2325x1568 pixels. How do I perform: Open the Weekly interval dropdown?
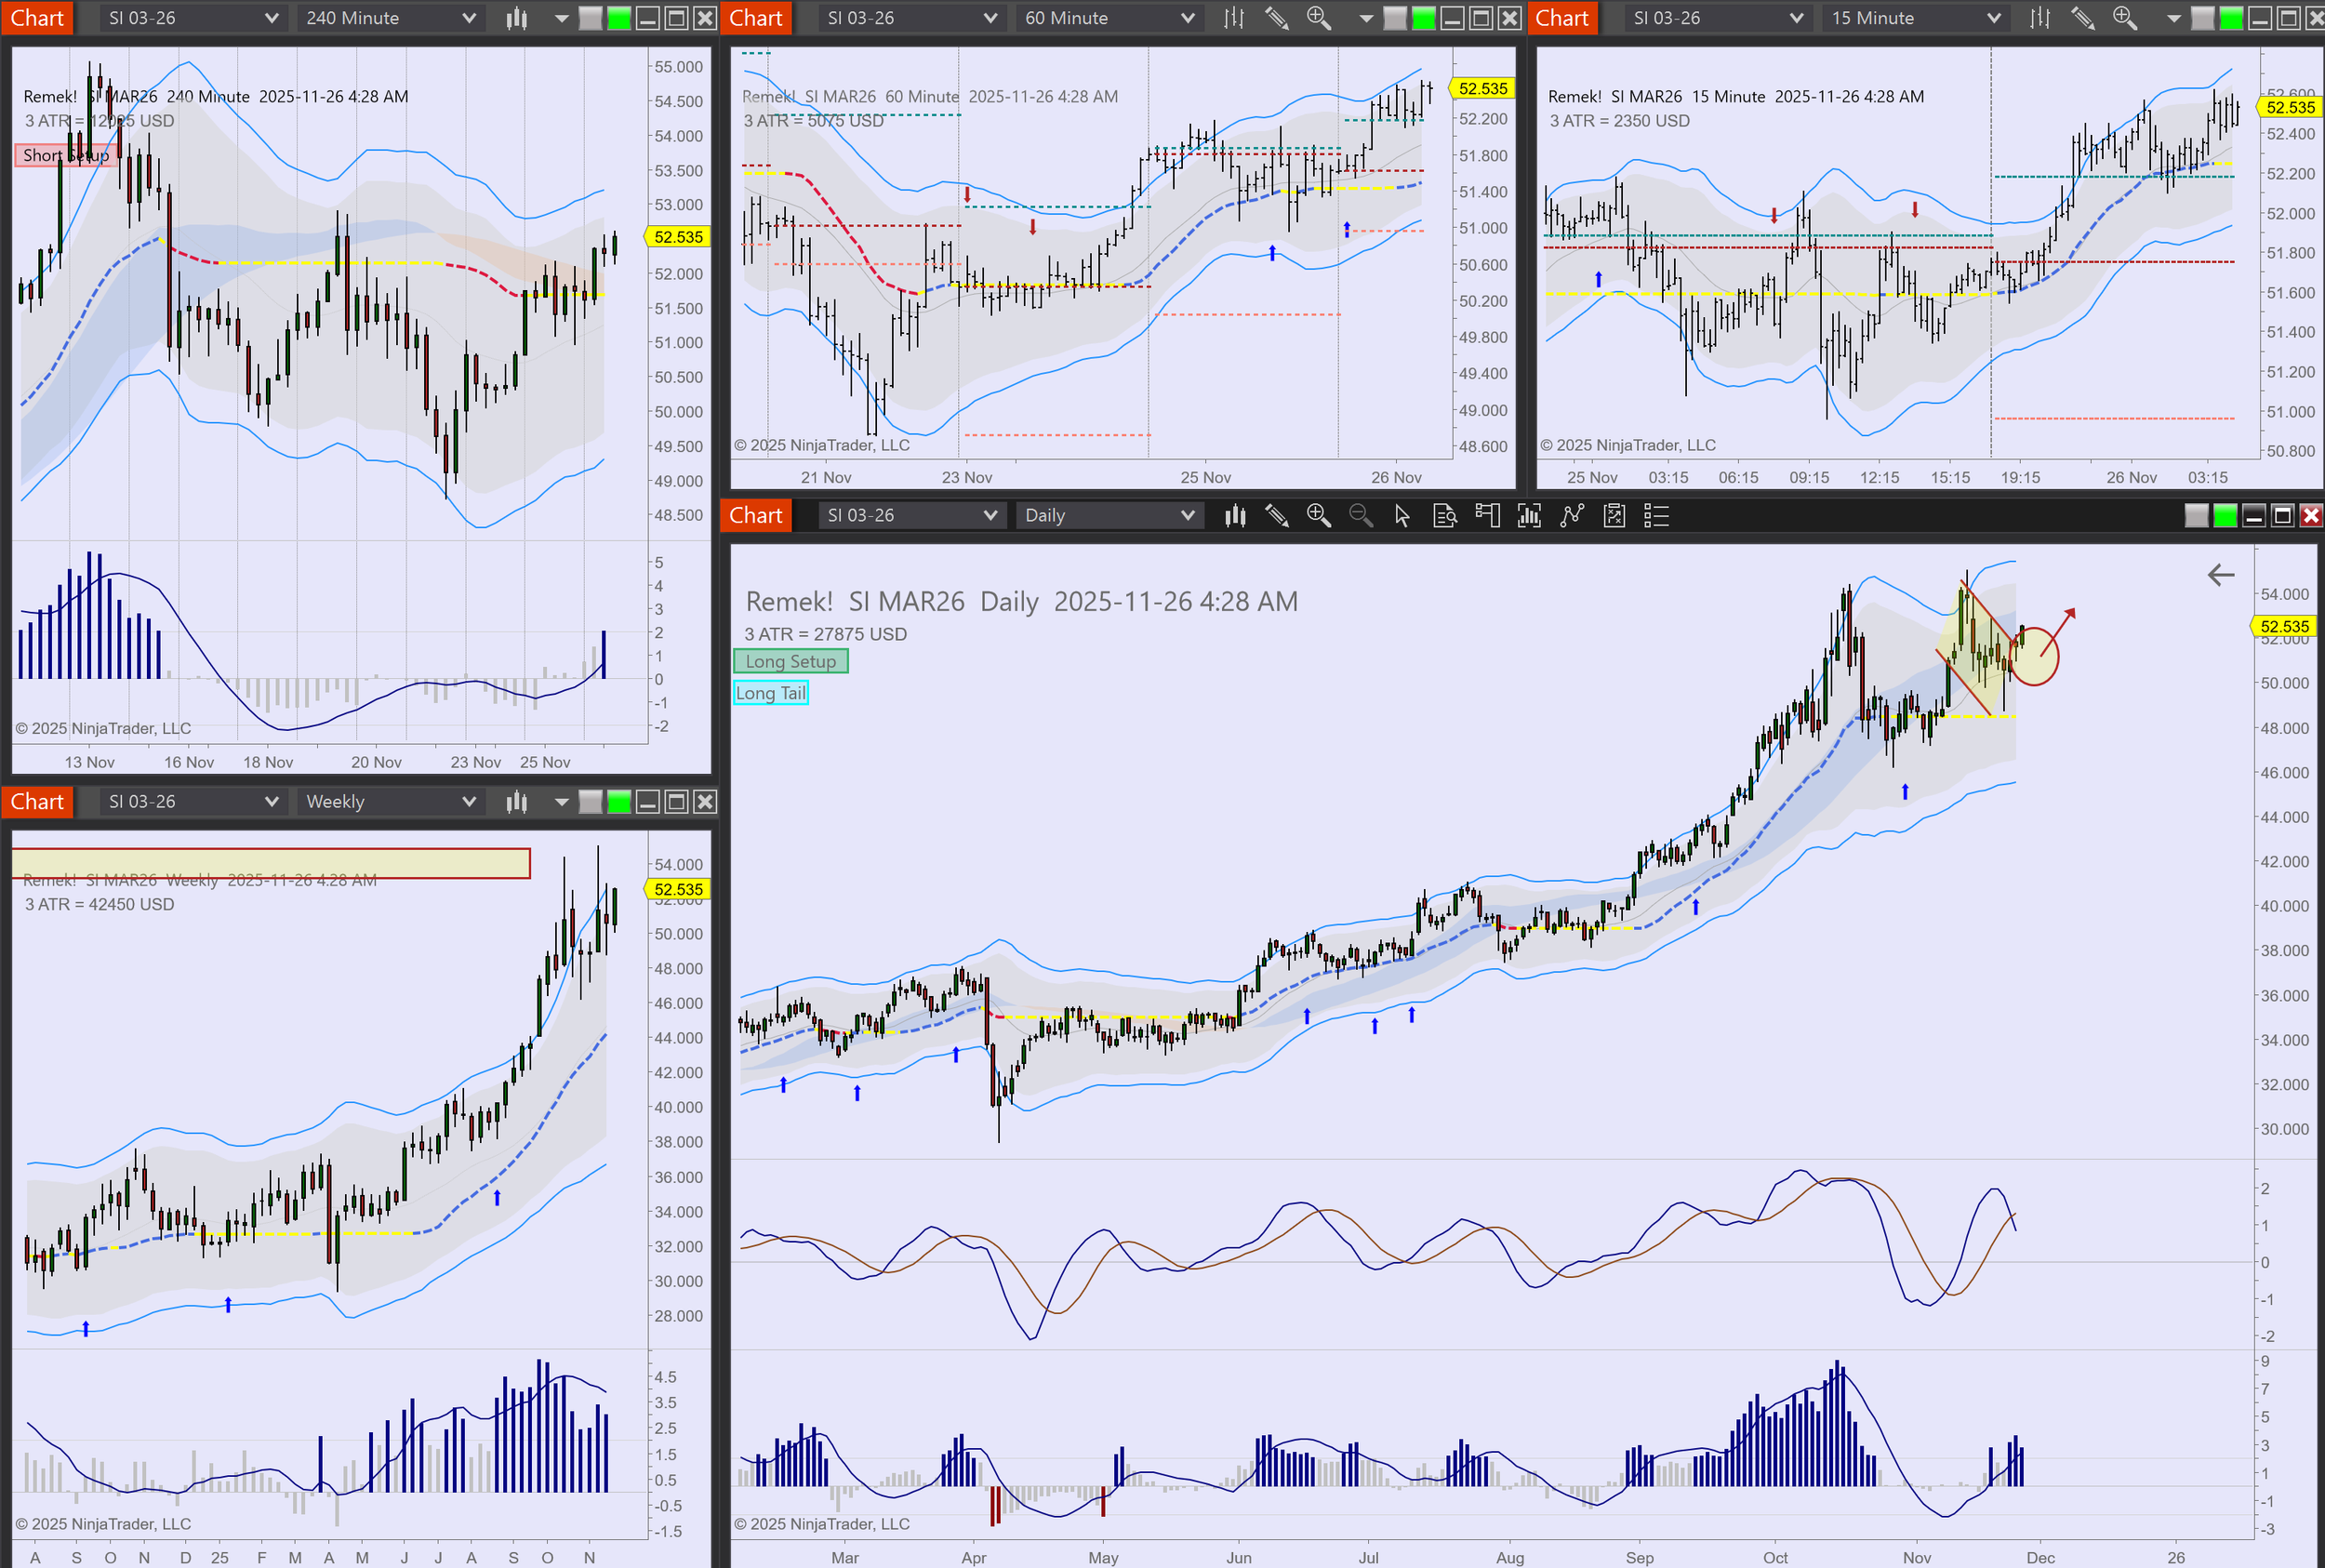coord(390,801)
